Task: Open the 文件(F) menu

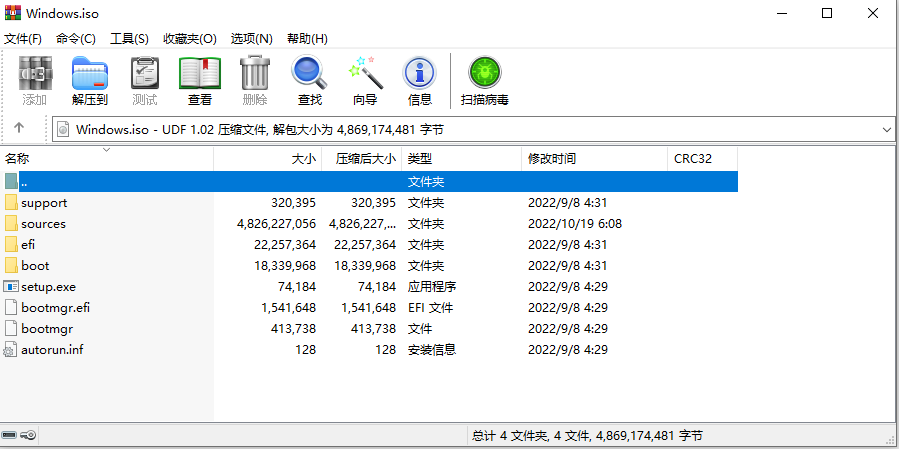Action: [23, 39]
